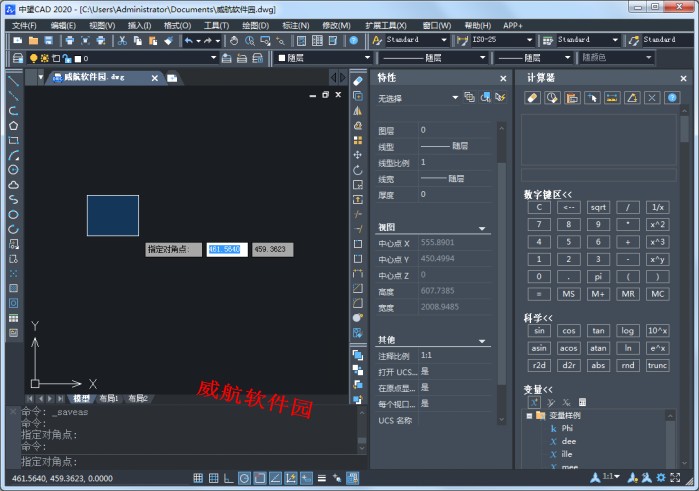This screenshot has width=699, height=491.
Task: Select the Line tool in draw toolbar
Action: pos(13,79)
